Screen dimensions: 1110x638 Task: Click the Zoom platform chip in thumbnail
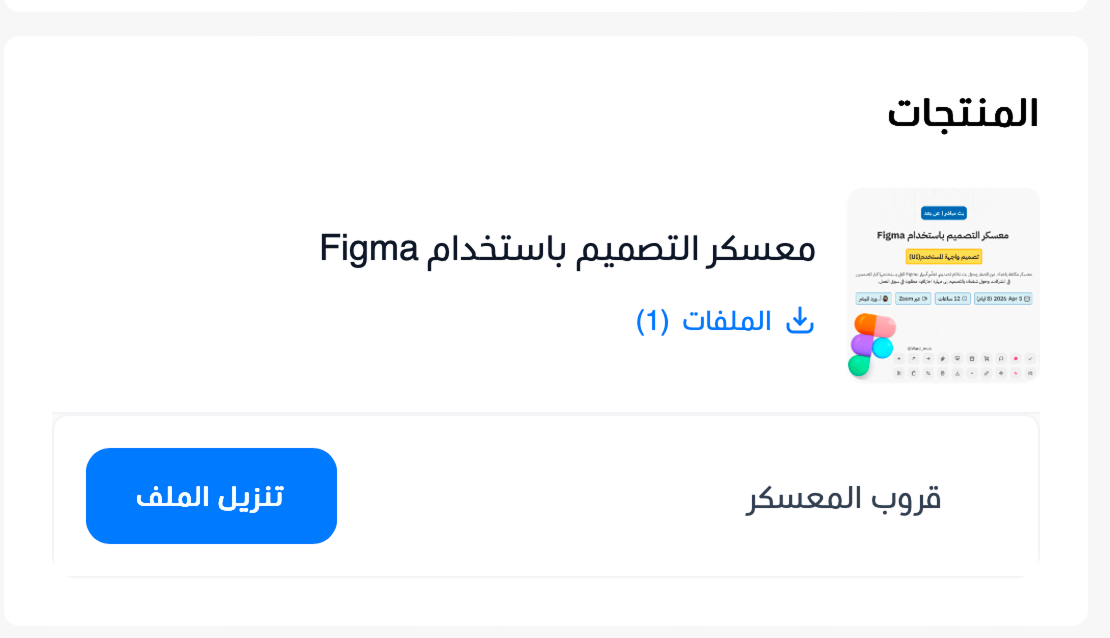pyautogui.click(x=911, y=298)
